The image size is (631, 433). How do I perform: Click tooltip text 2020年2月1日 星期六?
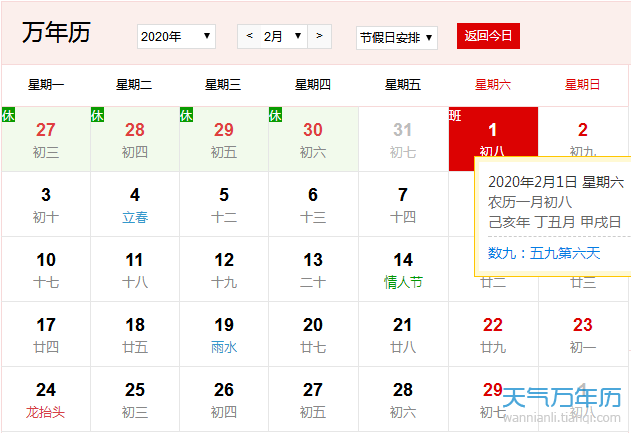[x=556, y=182]
